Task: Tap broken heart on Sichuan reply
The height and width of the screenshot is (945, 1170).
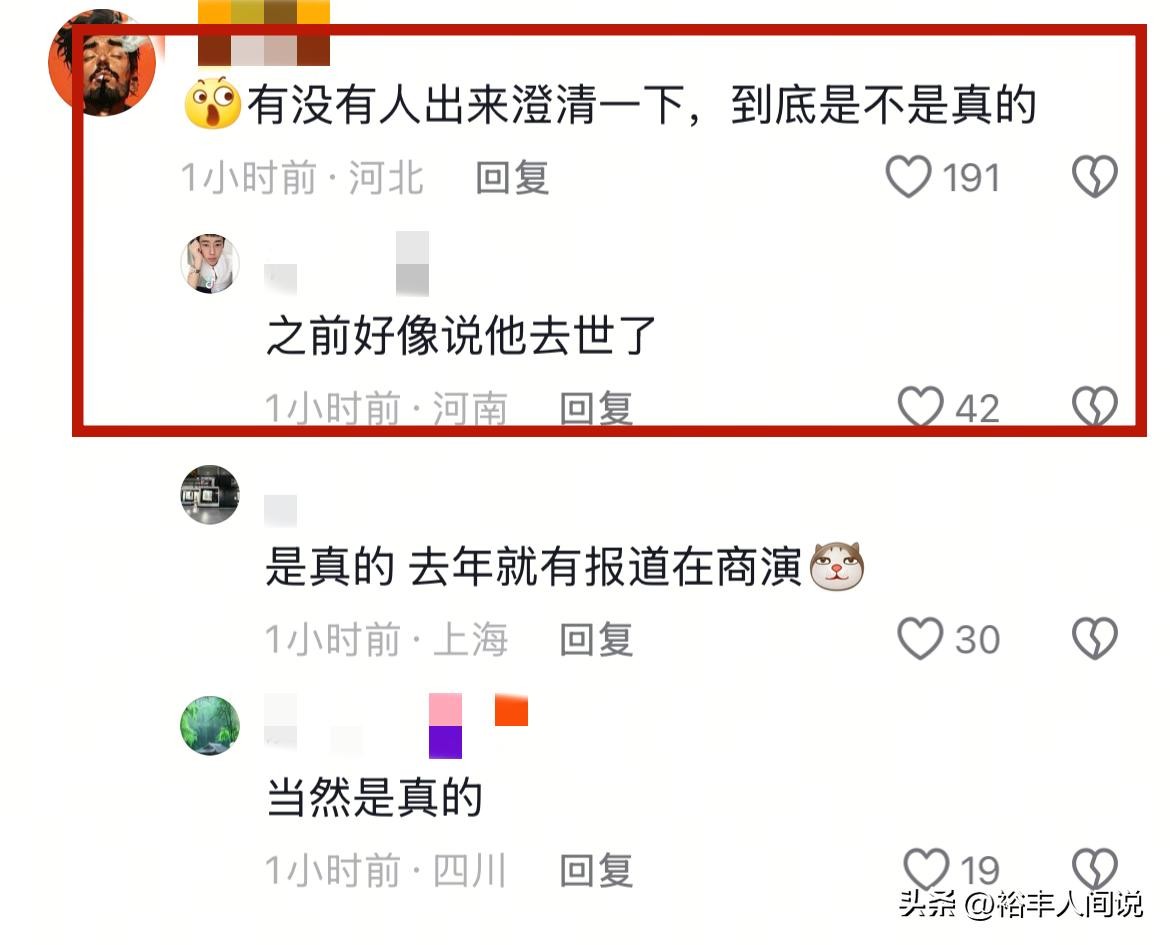Action: coord(1095,869)
